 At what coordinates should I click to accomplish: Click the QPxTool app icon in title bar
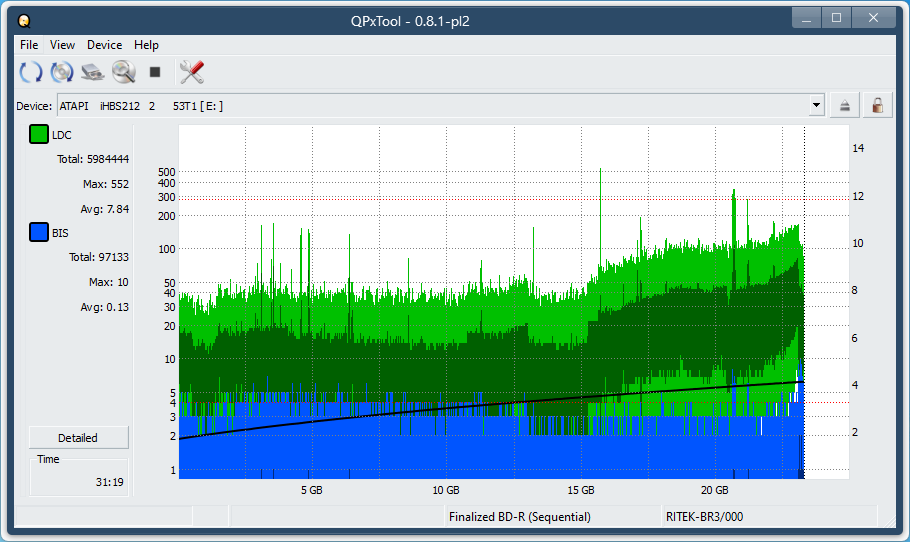tap(24, 21)
